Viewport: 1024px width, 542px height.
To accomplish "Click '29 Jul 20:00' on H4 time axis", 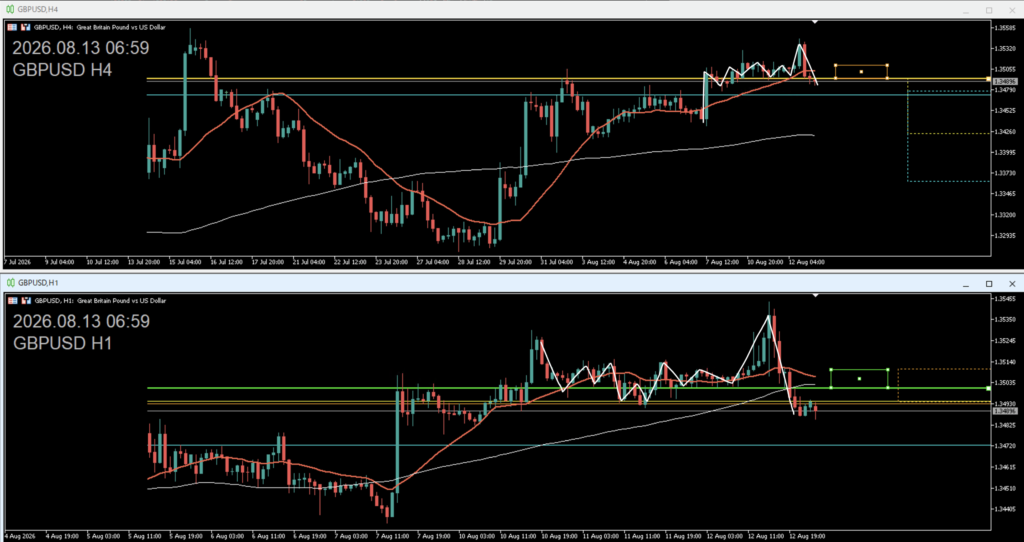I will (516, 262).
